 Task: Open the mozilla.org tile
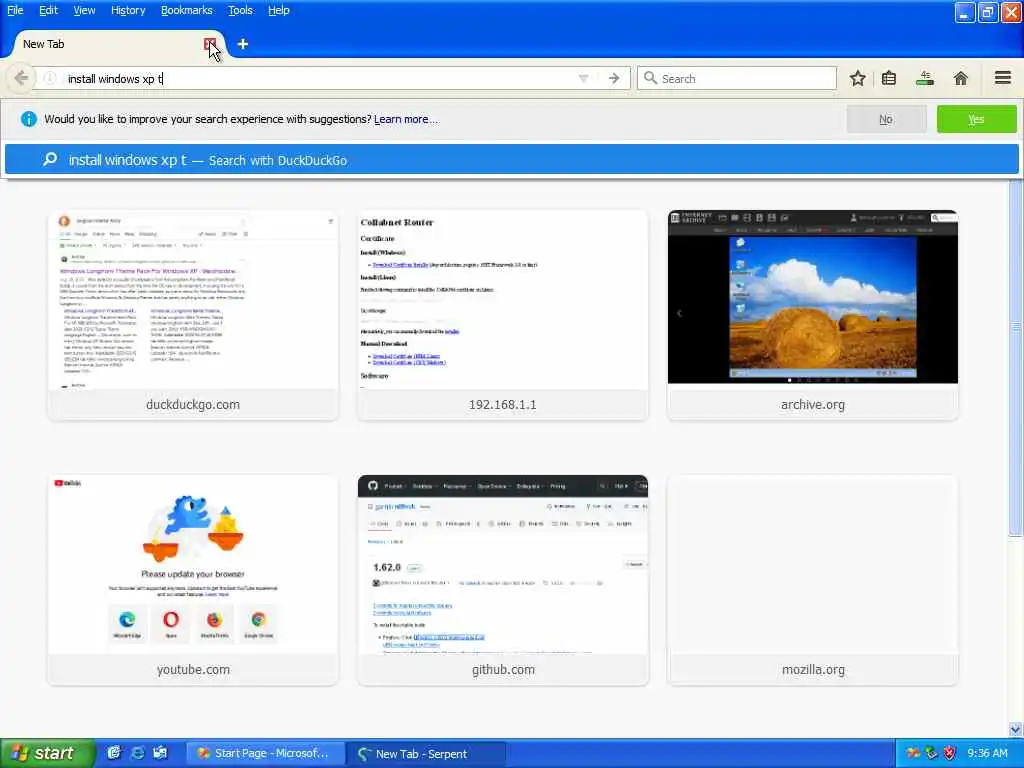pos(812,581)
